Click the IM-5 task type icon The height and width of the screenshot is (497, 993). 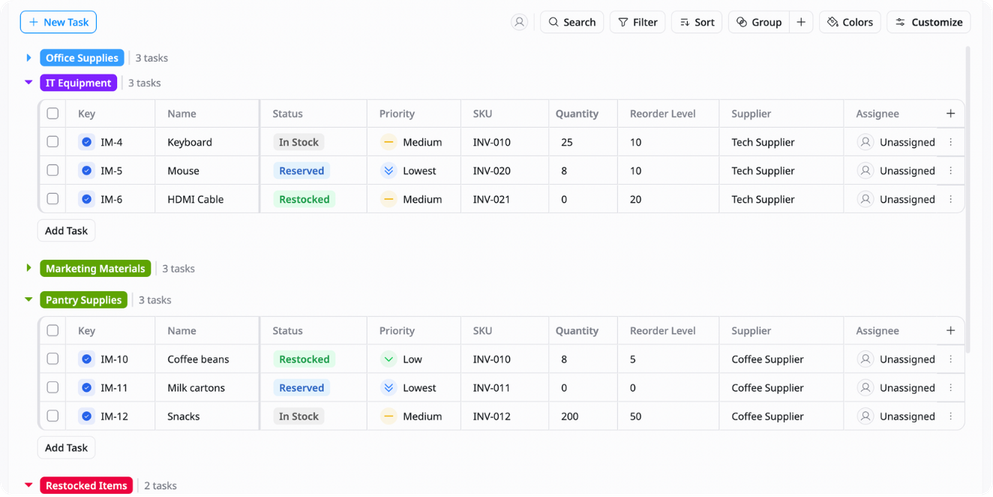tap(87, 170)
